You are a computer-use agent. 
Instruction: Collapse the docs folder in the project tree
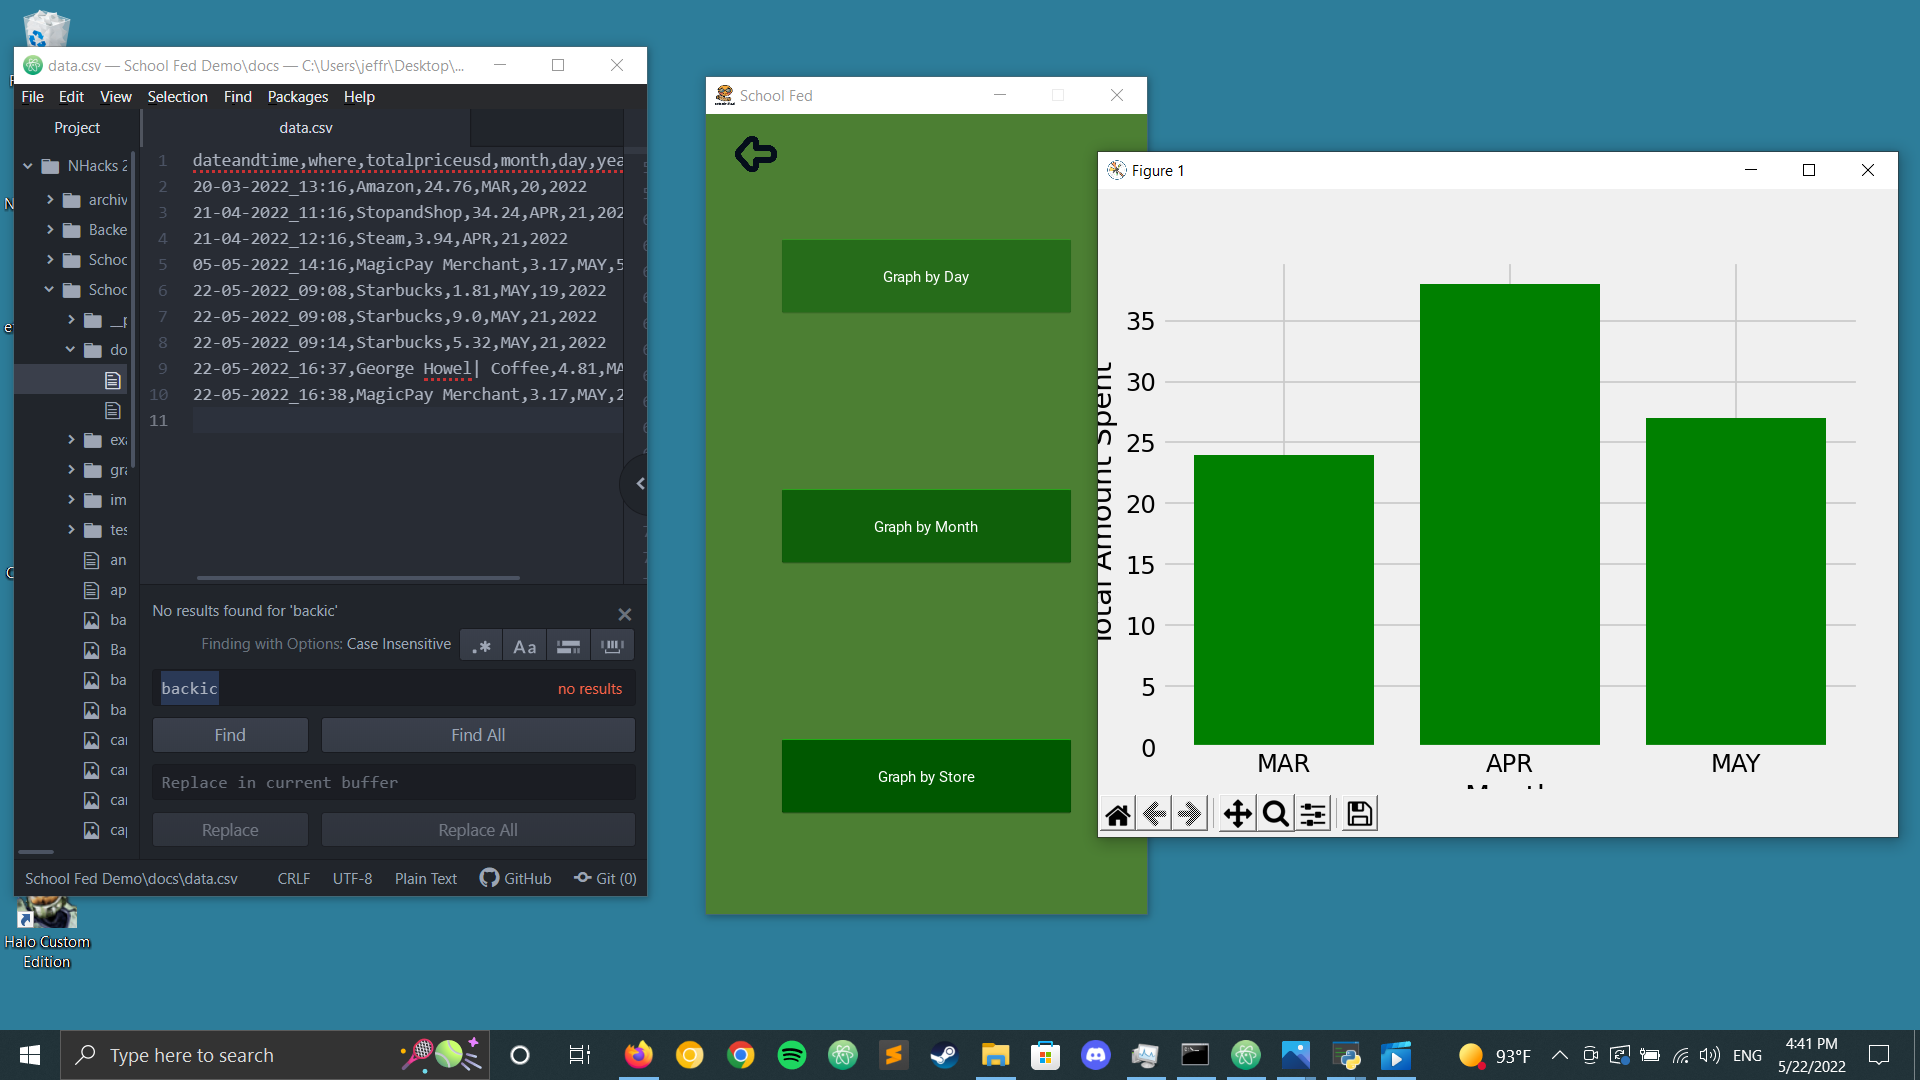coord(70,350)
